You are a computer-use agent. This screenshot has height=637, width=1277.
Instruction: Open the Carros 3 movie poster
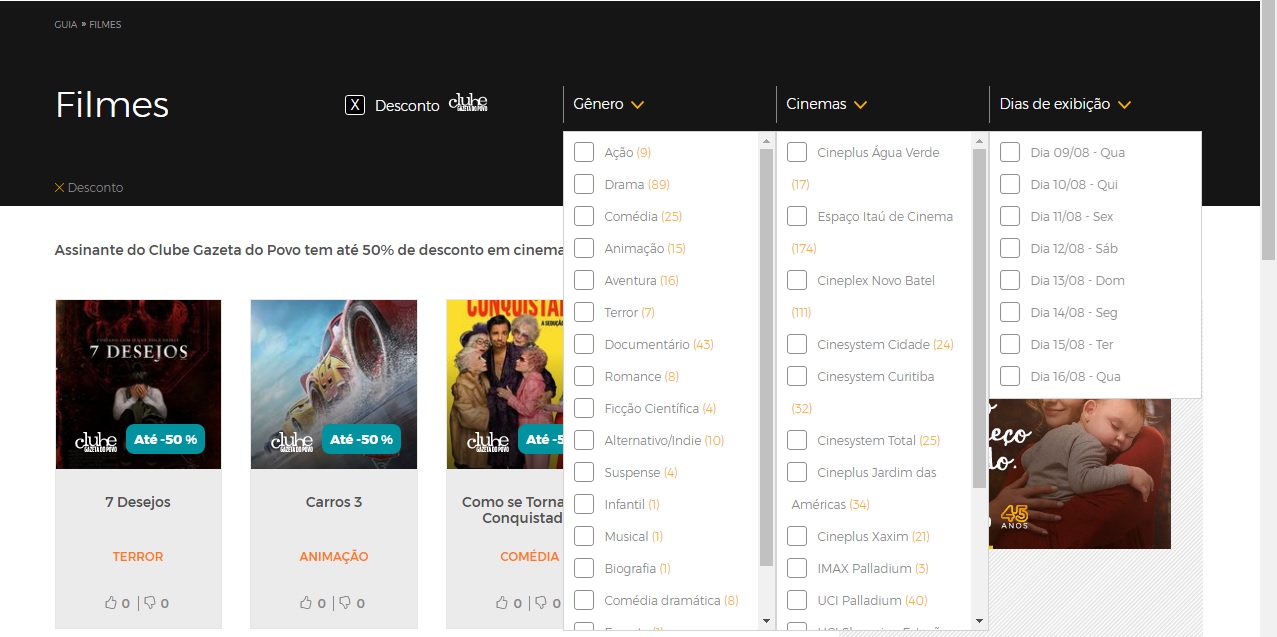tap(334, 384)
